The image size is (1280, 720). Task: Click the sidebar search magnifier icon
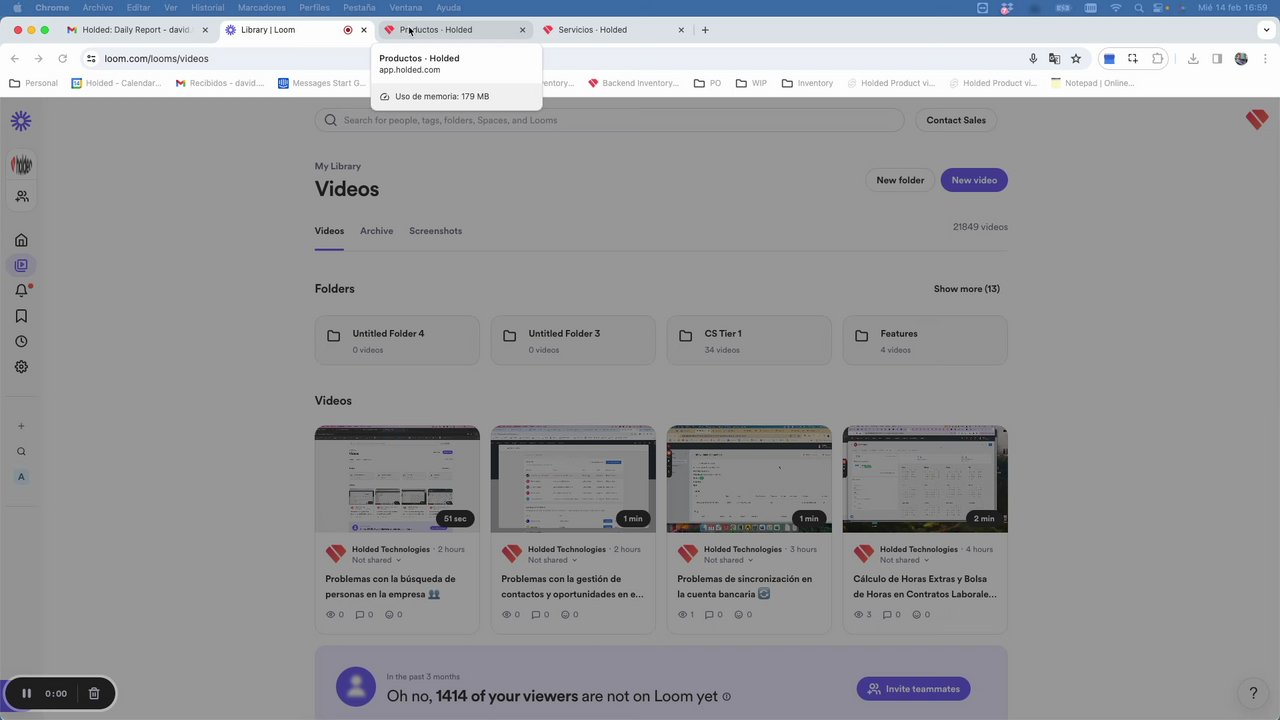point(21,452)
